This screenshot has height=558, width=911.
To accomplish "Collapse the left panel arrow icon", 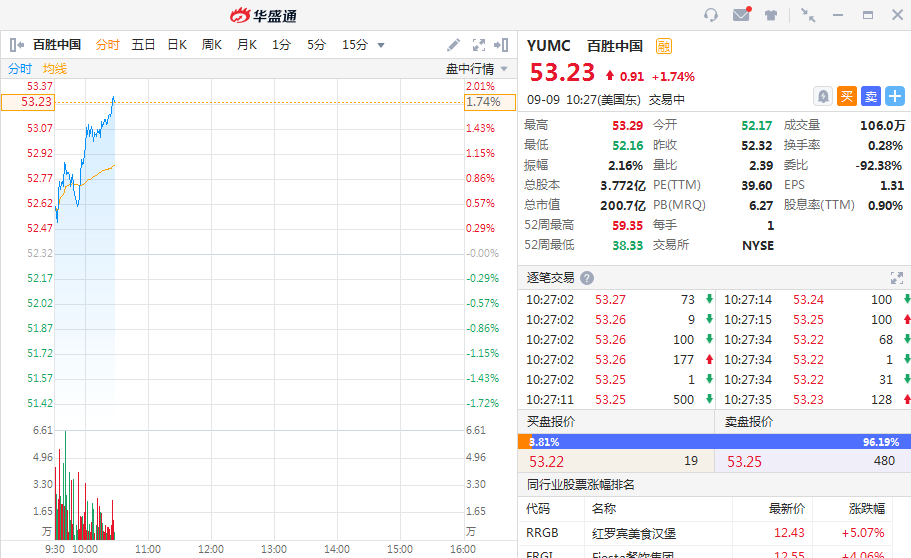I will tap(16, 45).
